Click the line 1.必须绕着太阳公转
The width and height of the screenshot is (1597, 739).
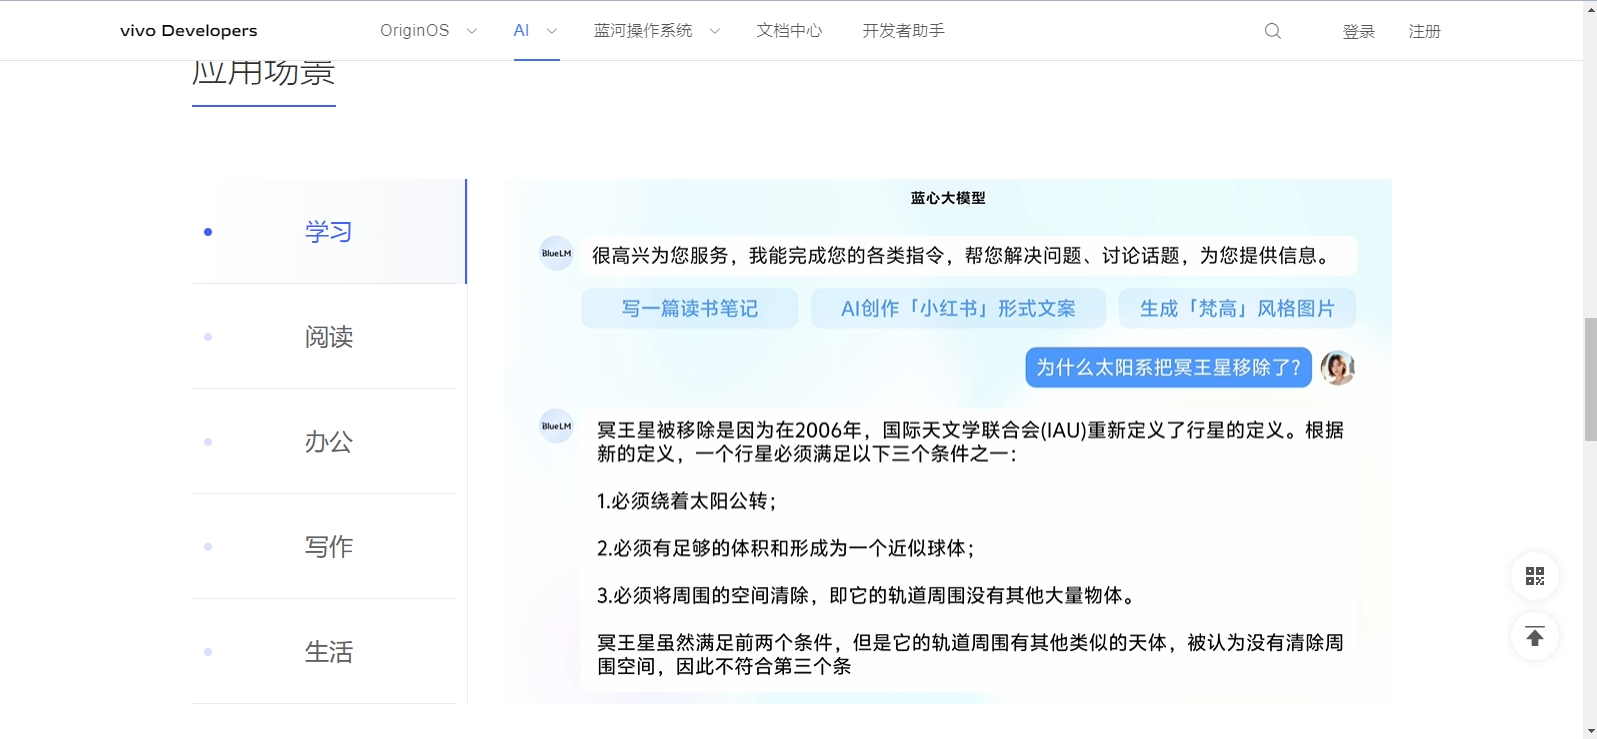pyautogui.click(x=686, y=501)
